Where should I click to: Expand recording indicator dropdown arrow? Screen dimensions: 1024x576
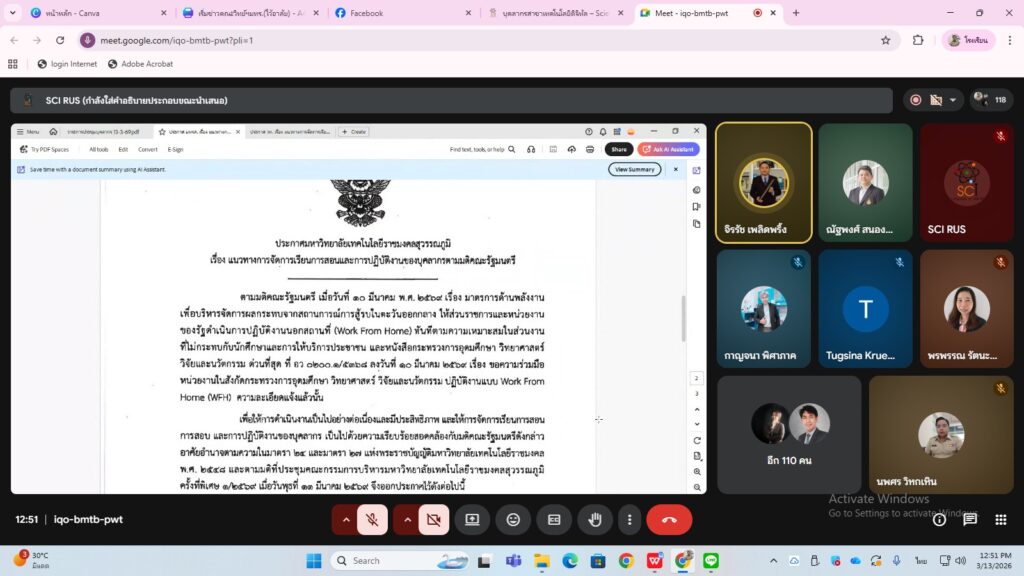[x=953, y=101]
